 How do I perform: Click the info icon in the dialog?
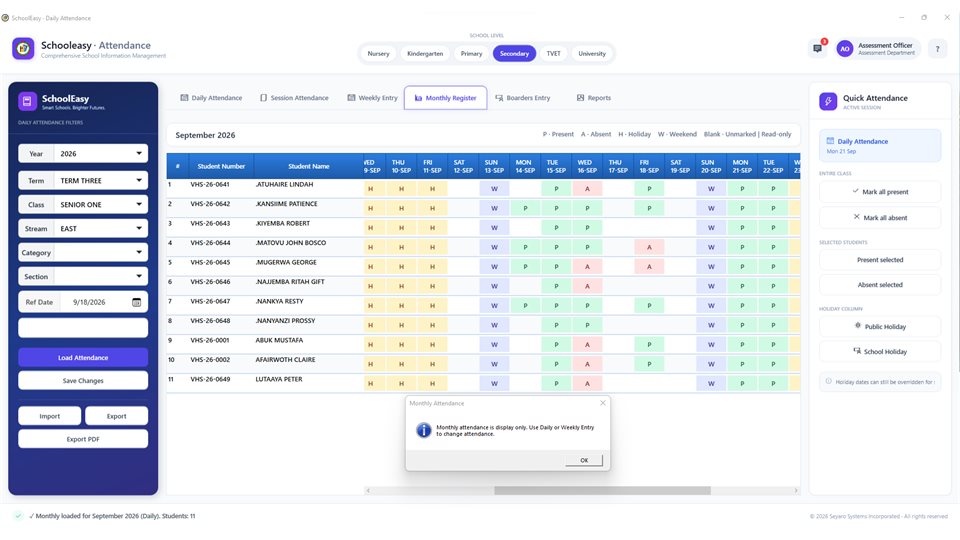(x=424, y=430)
